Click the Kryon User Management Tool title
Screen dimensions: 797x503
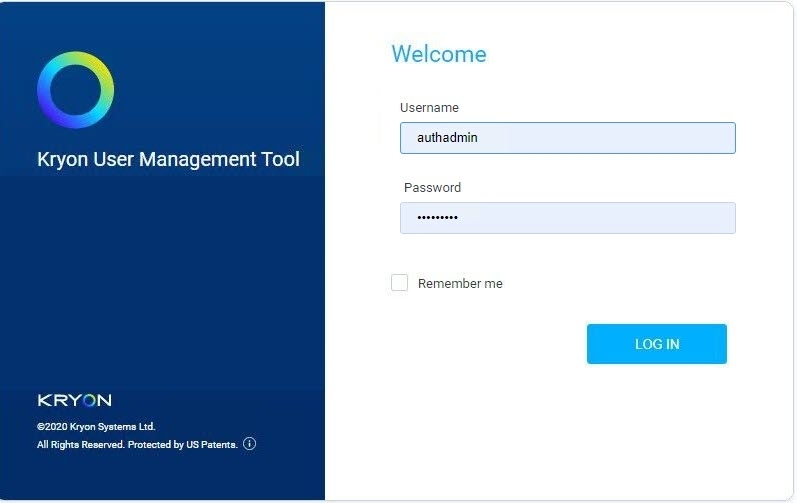[168, 160]
